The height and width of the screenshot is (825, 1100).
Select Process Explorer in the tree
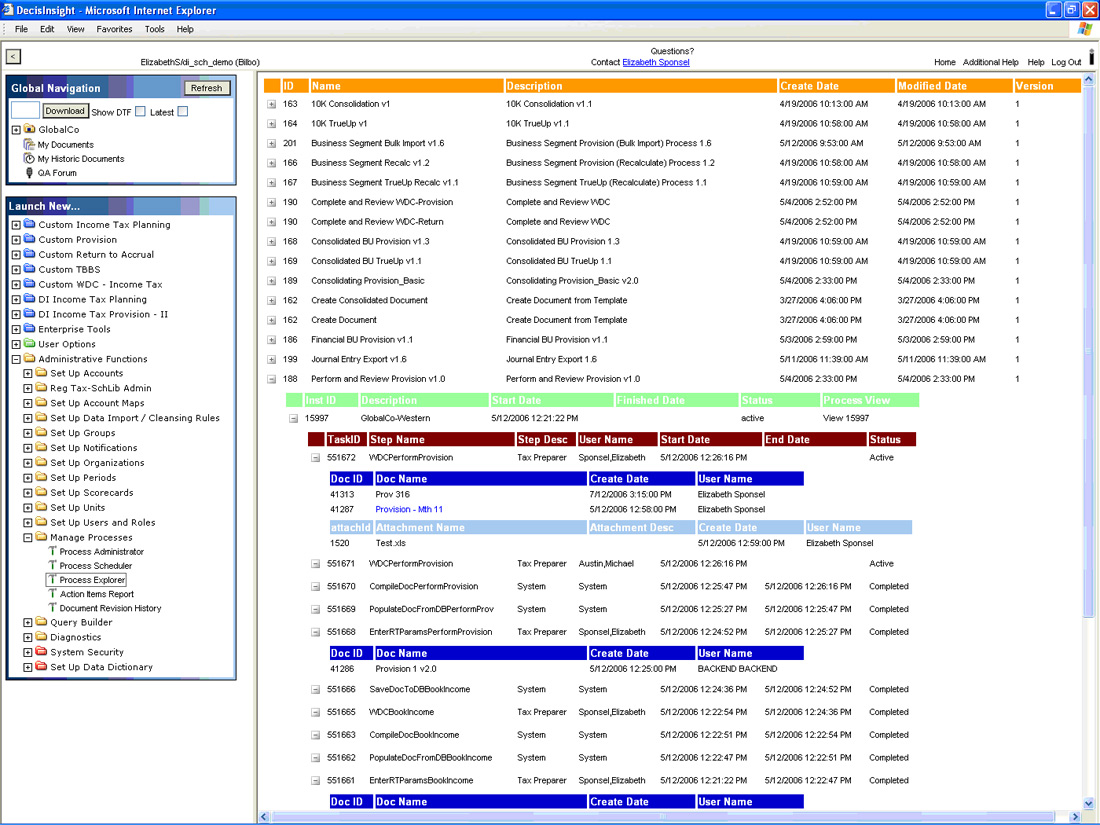pos(92,580)
